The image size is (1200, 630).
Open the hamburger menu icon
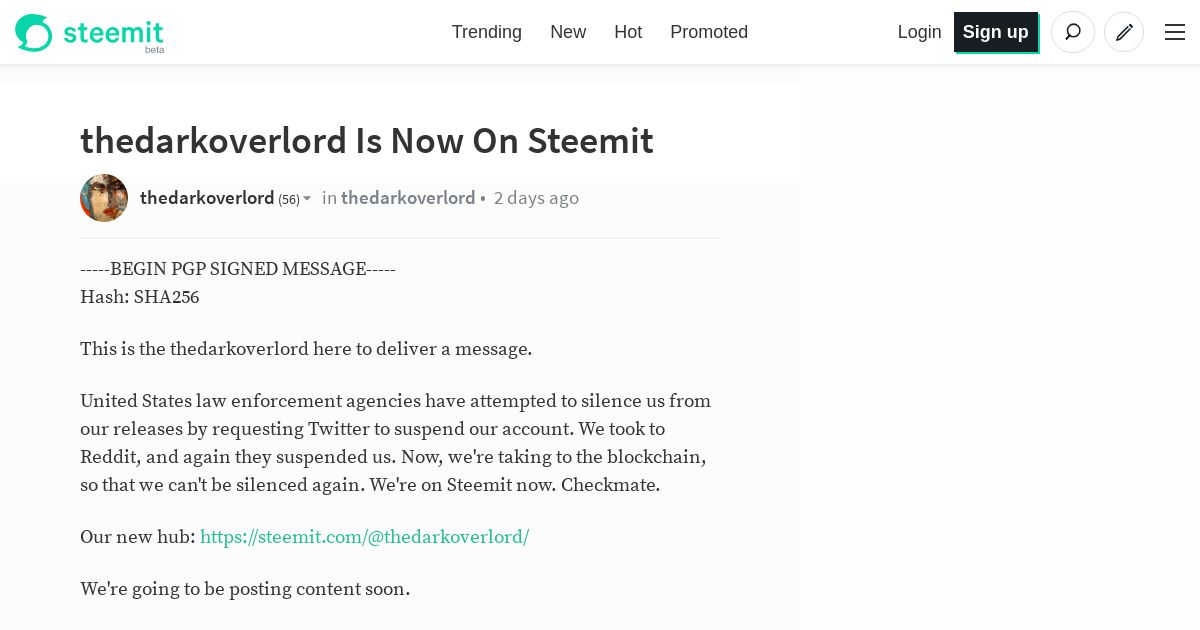[1175, 32]
